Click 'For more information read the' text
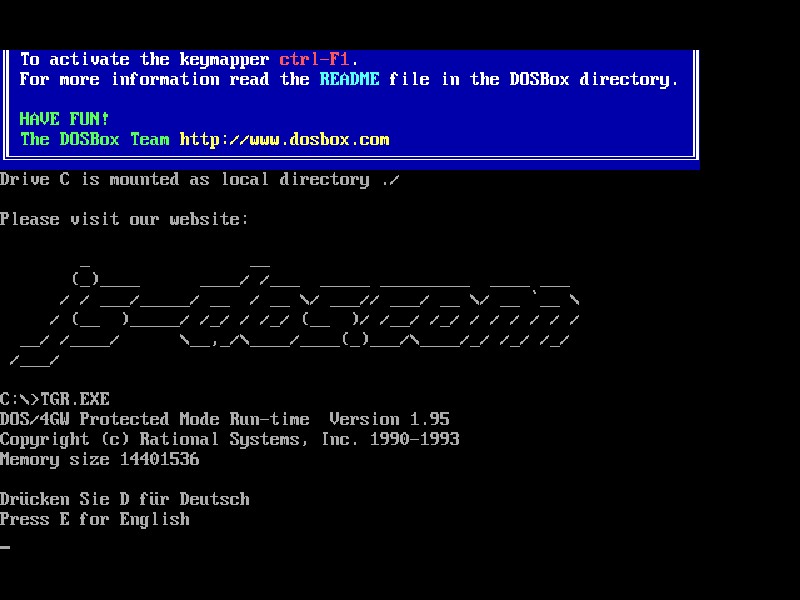The width and height of the screenshot is (800, 600). [164, 79]
